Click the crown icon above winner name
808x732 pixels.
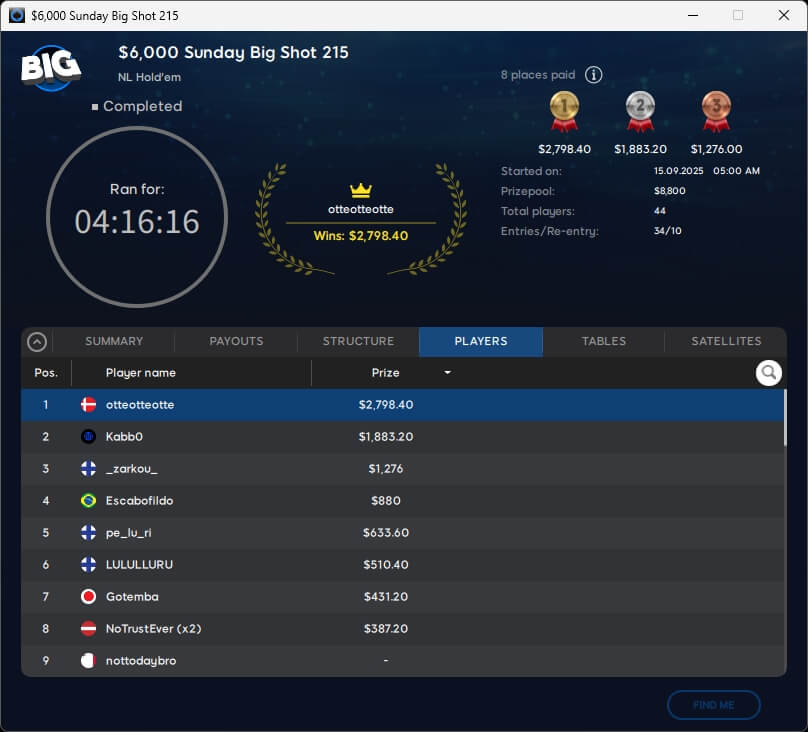tap(360, 190)
